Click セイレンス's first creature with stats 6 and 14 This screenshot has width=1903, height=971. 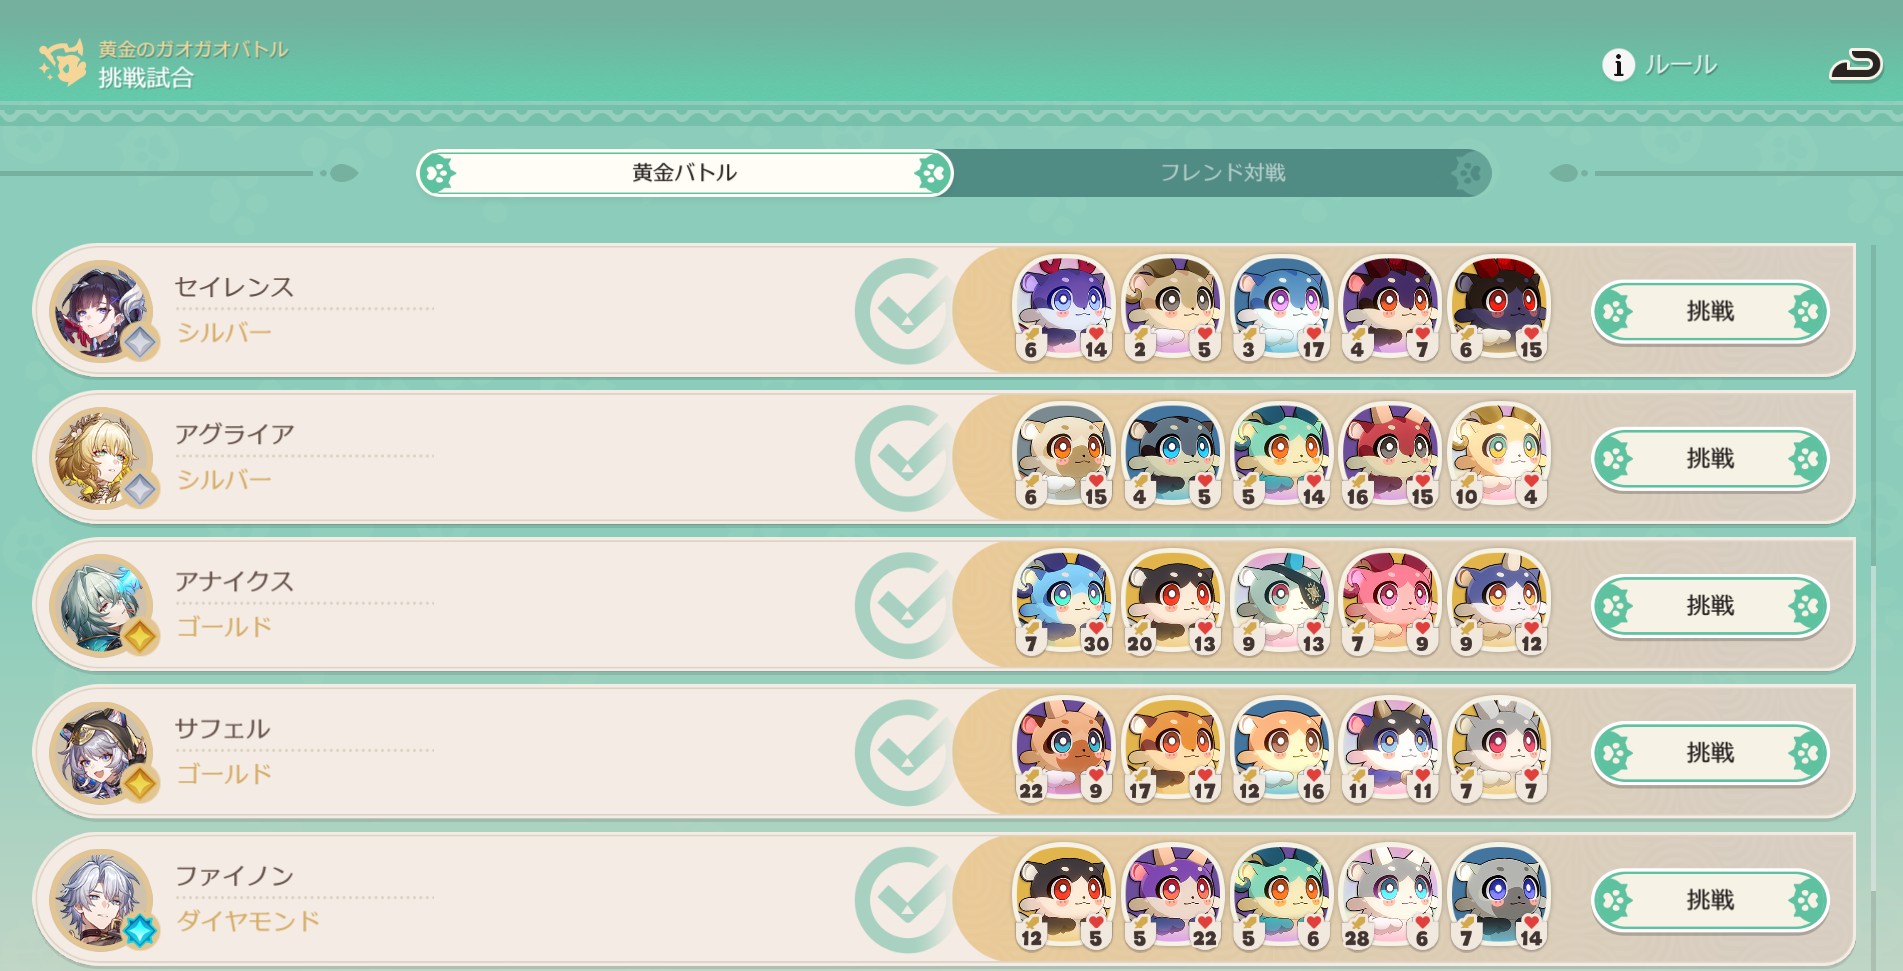pos(1064,308)
